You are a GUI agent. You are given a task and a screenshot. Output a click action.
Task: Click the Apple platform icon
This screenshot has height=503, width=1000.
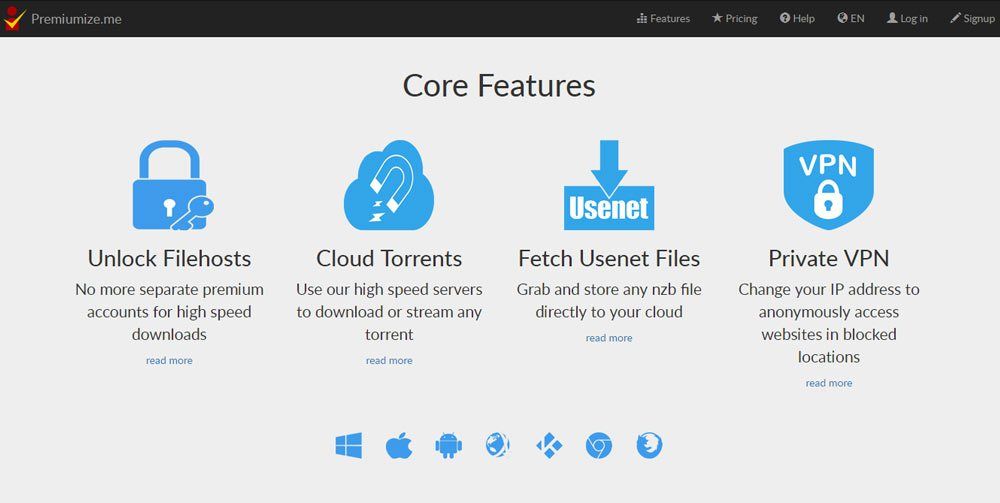399,445
